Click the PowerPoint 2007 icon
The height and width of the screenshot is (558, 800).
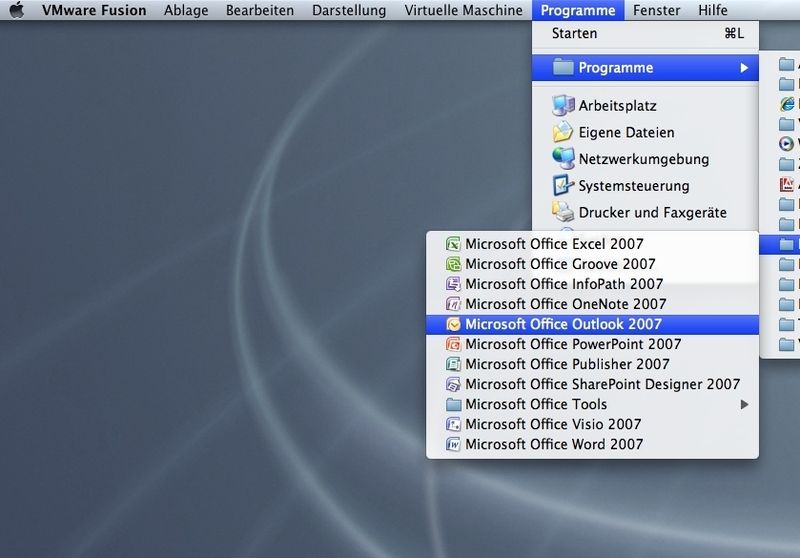(453, 344)
